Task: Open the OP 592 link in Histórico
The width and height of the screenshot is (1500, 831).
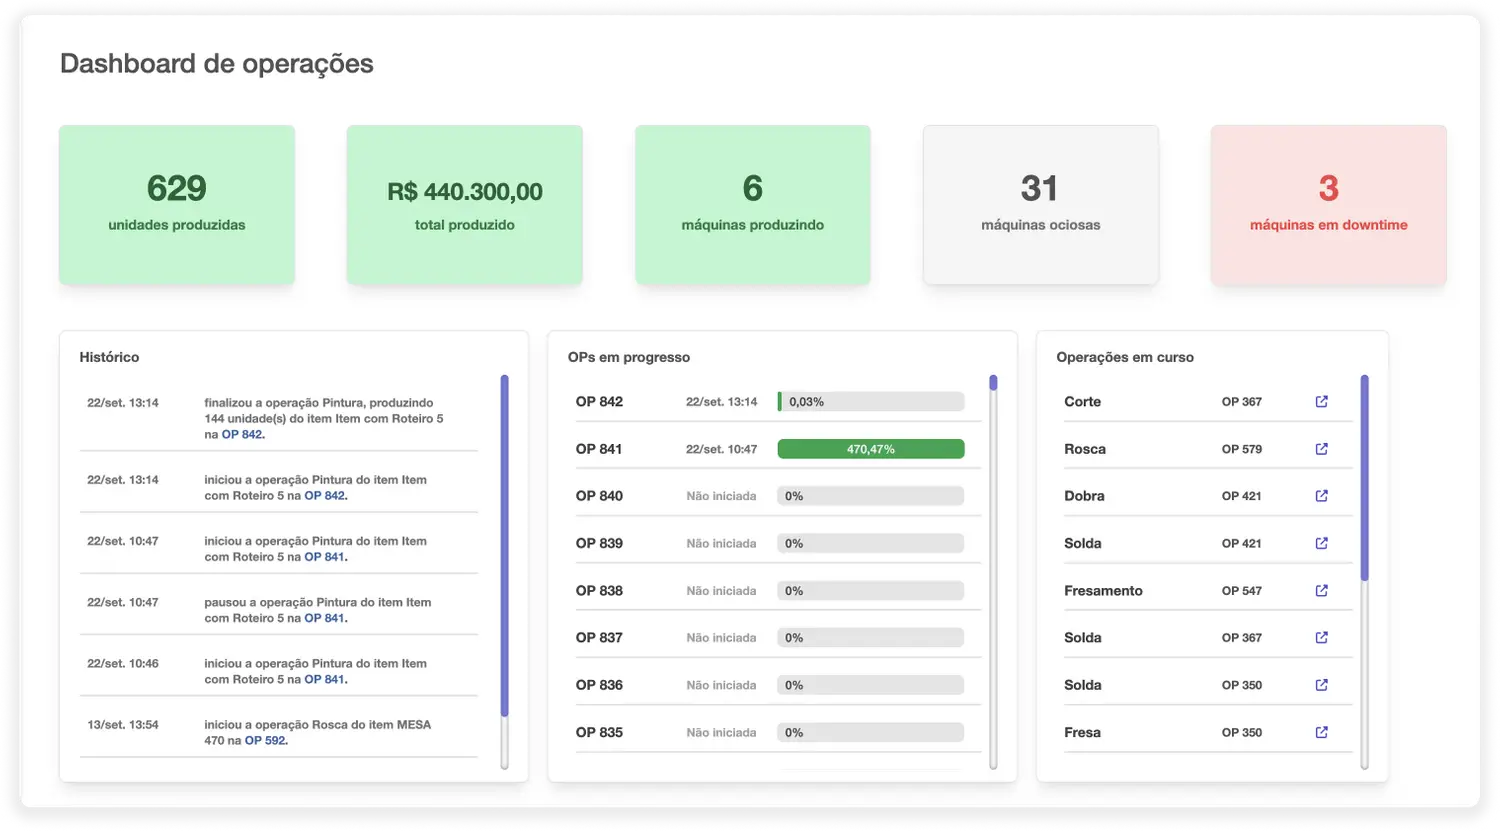Action: (265, 741)
